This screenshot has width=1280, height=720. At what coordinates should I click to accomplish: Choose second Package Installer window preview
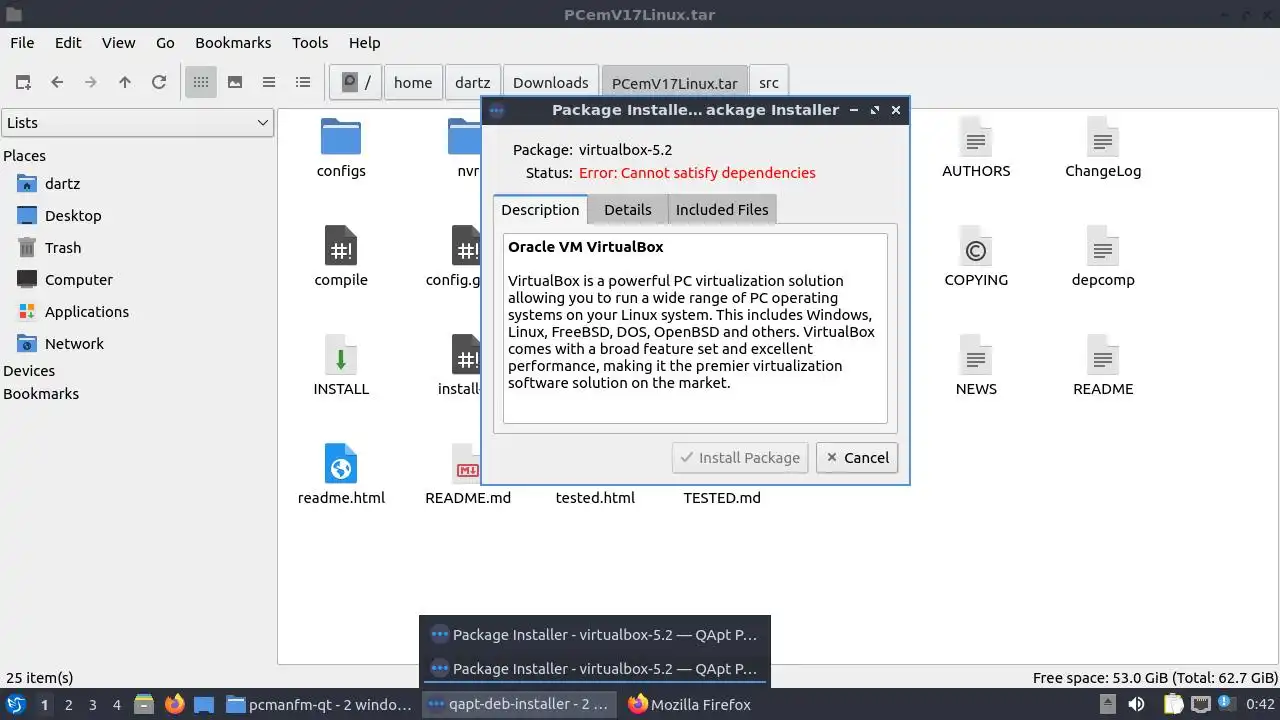click(595, 668)
